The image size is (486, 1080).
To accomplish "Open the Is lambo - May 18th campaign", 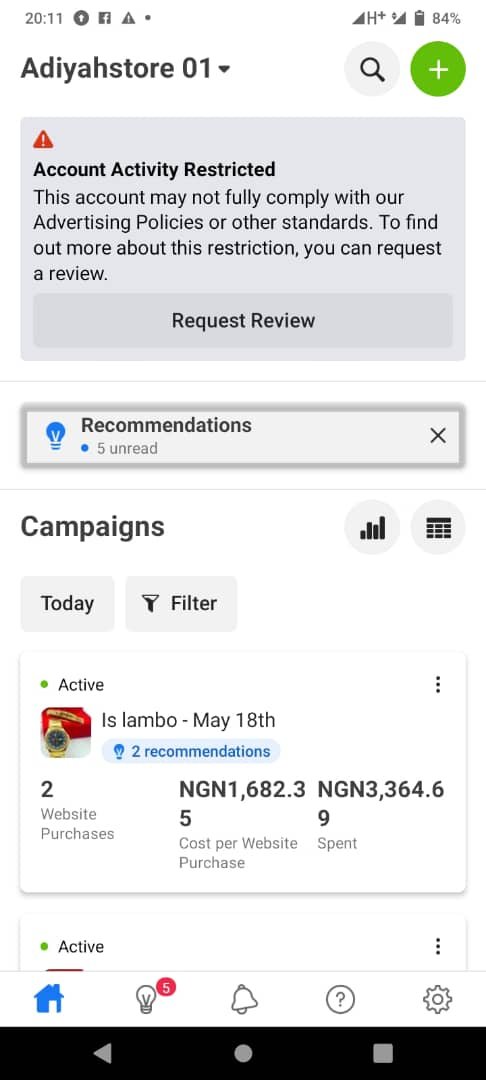I will click(x=188, y=720).
